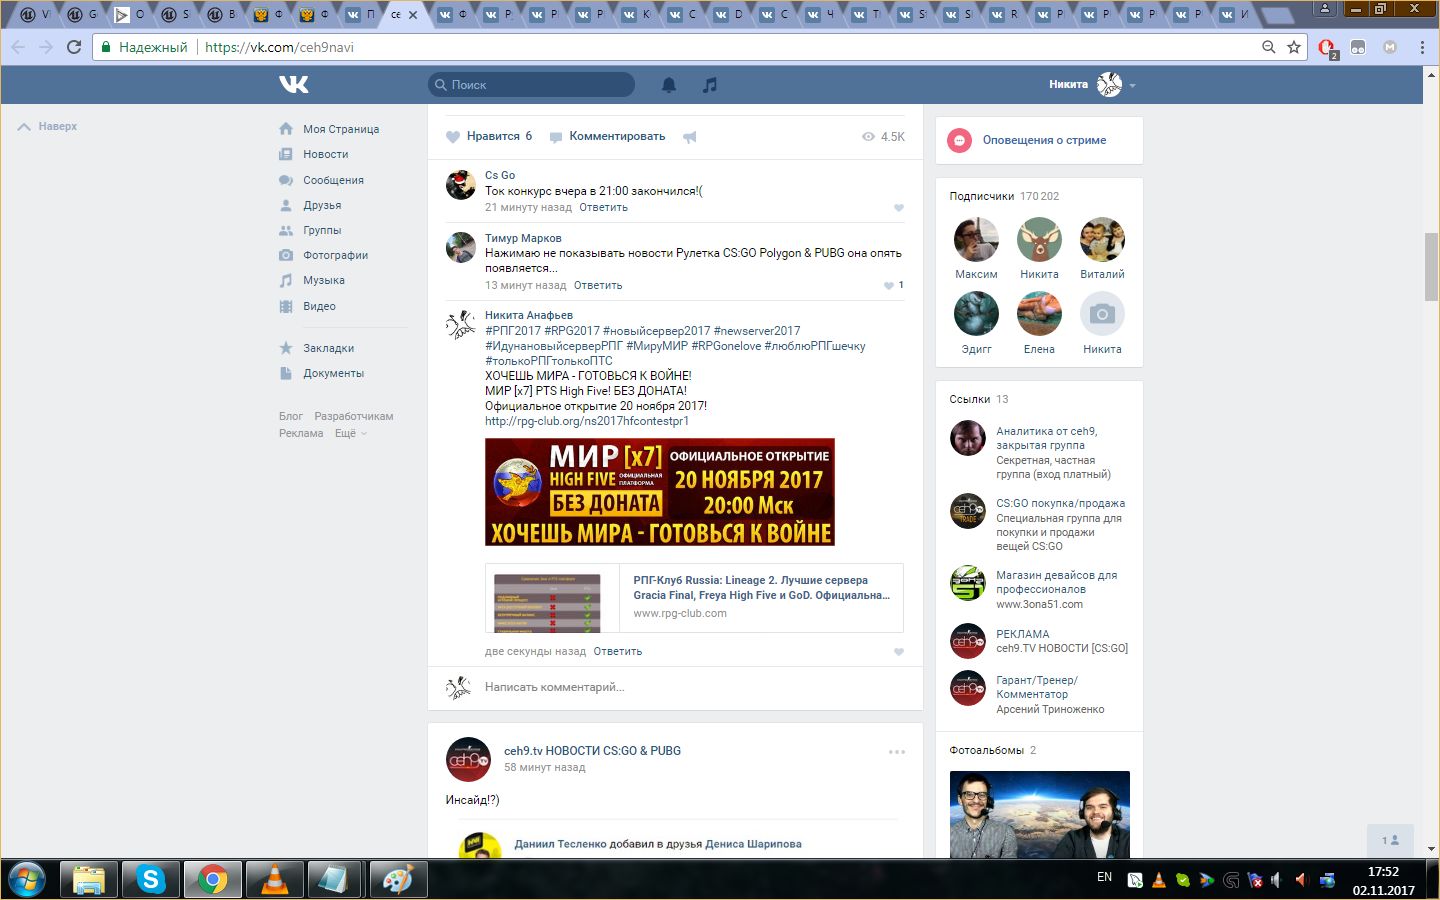Click in the VK search field
The image size is (1440, 900).
pos(532,85)
